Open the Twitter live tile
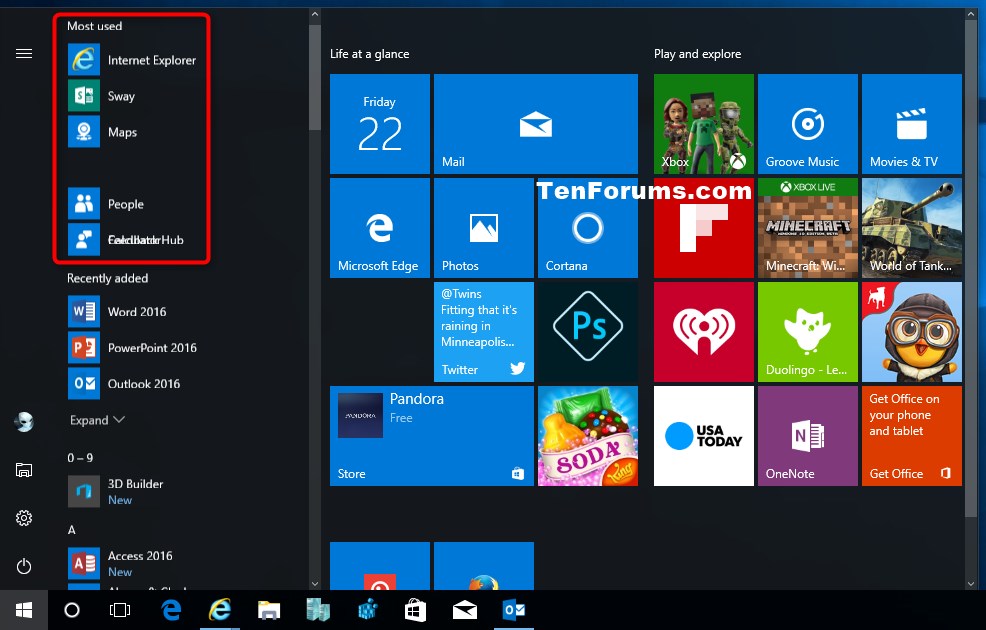The image size is (986, 630). 484,332
